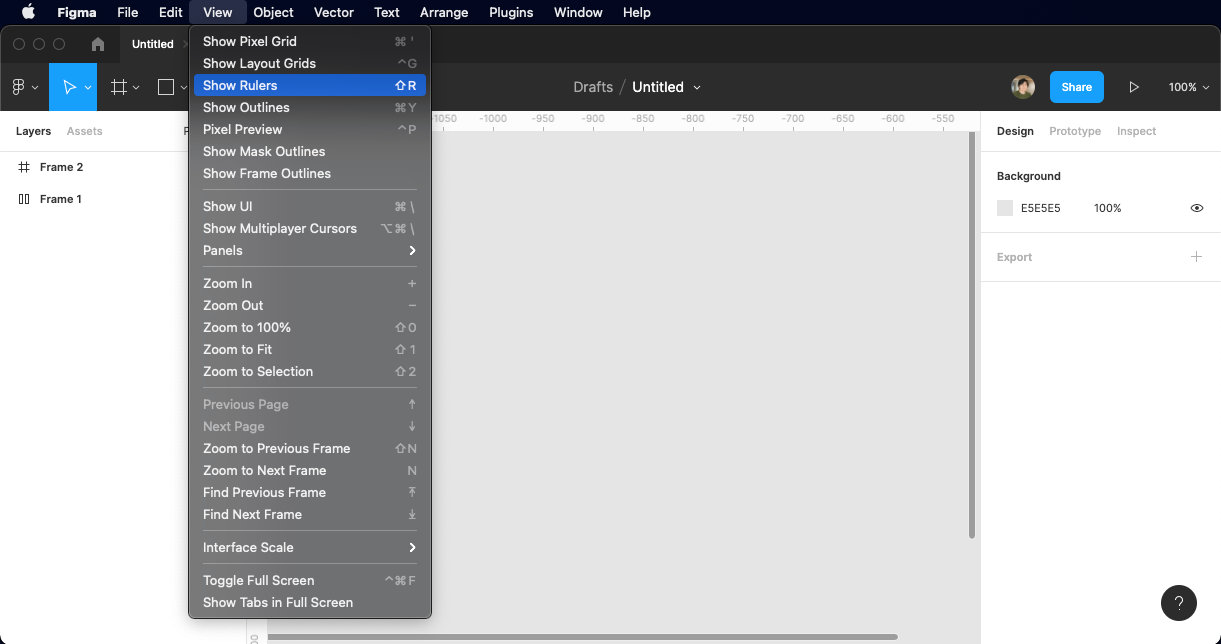Viewport: 1221px width, 644px height.
Task: Choose Zoom In
Action: click(310, 283)
